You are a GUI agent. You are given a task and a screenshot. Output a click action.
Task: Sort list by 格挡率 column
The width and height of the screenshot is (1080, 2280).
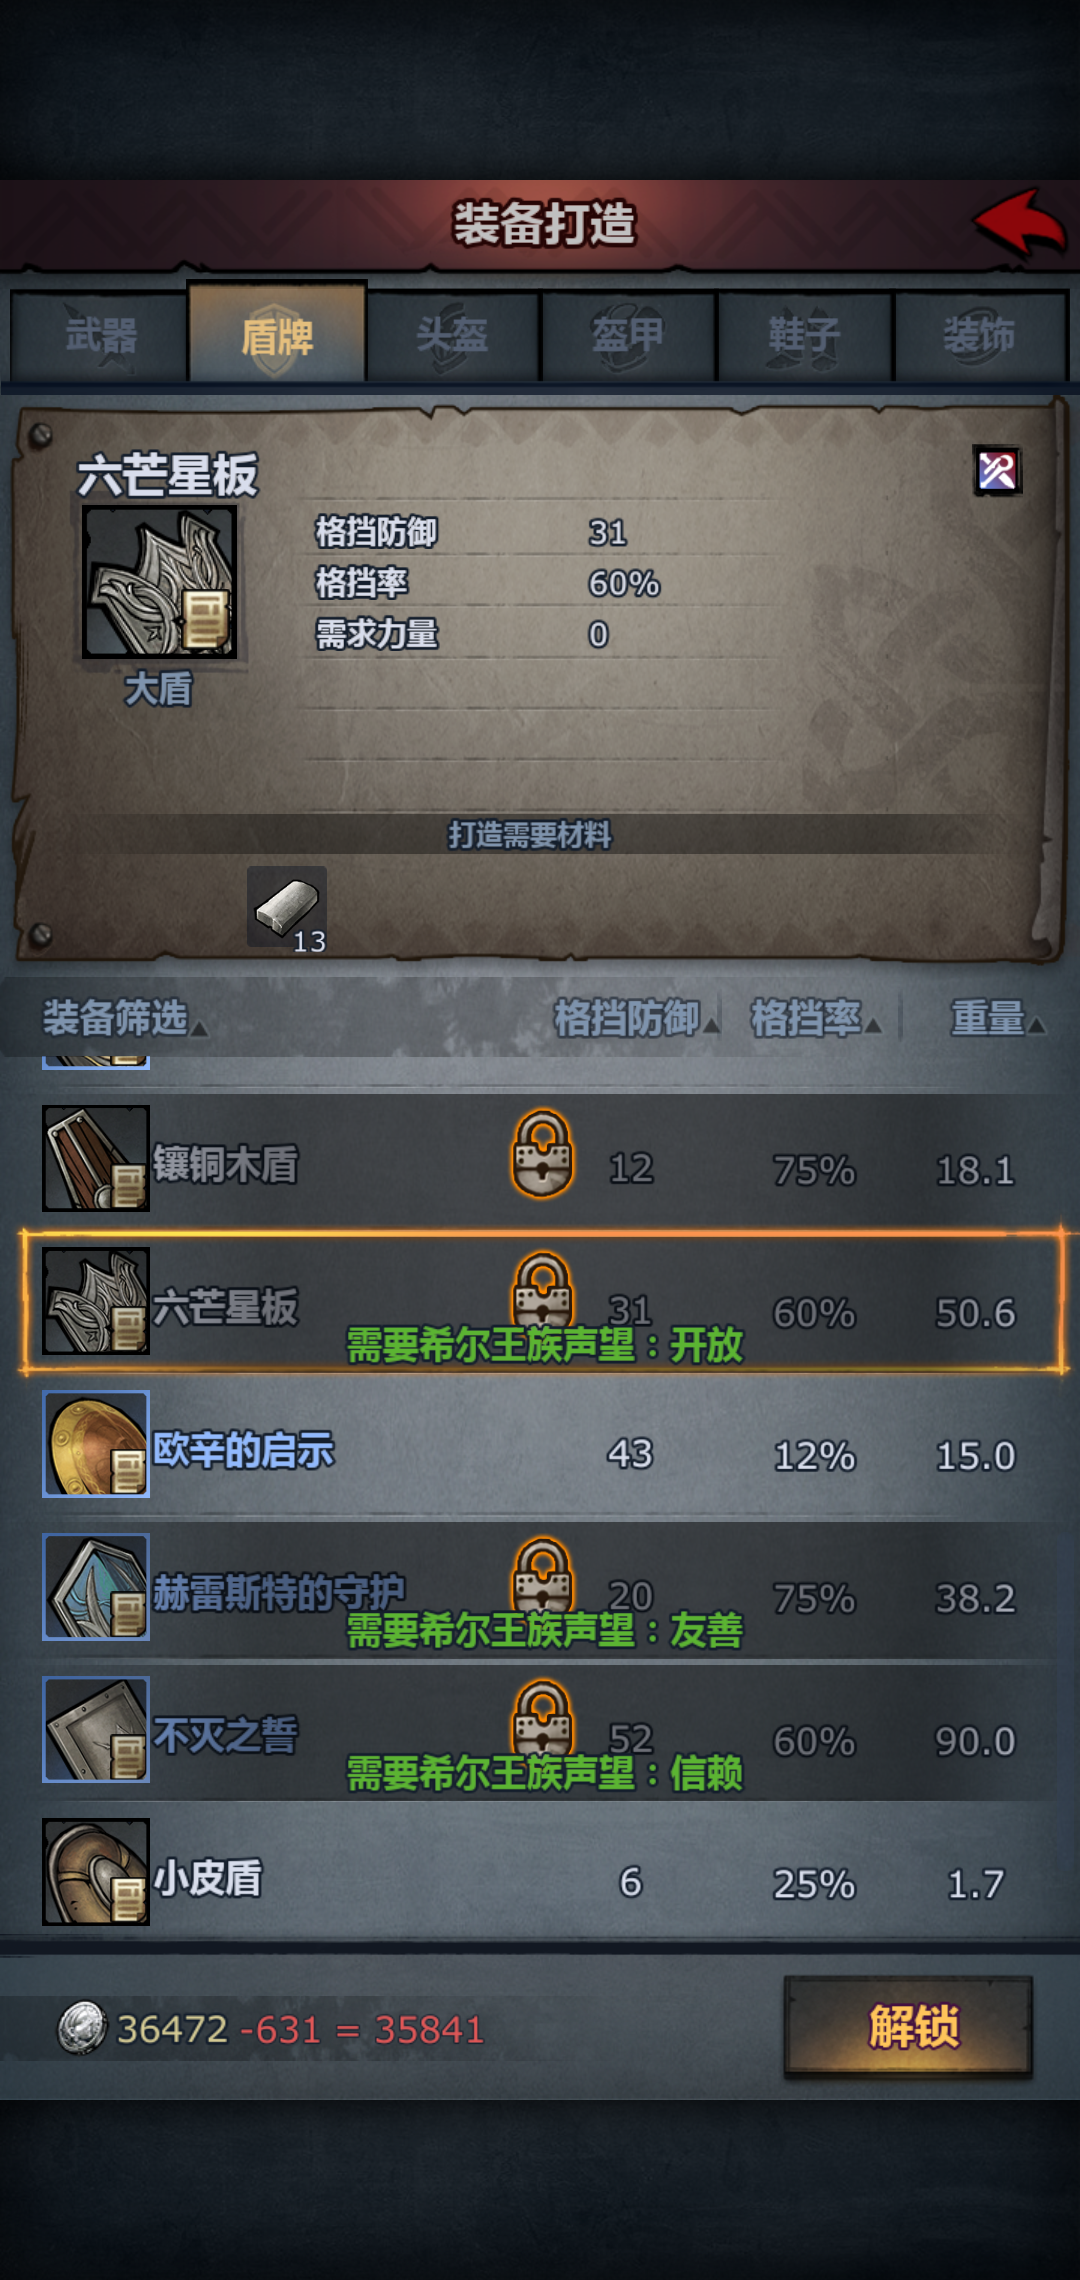click(x=816, y=1018)
